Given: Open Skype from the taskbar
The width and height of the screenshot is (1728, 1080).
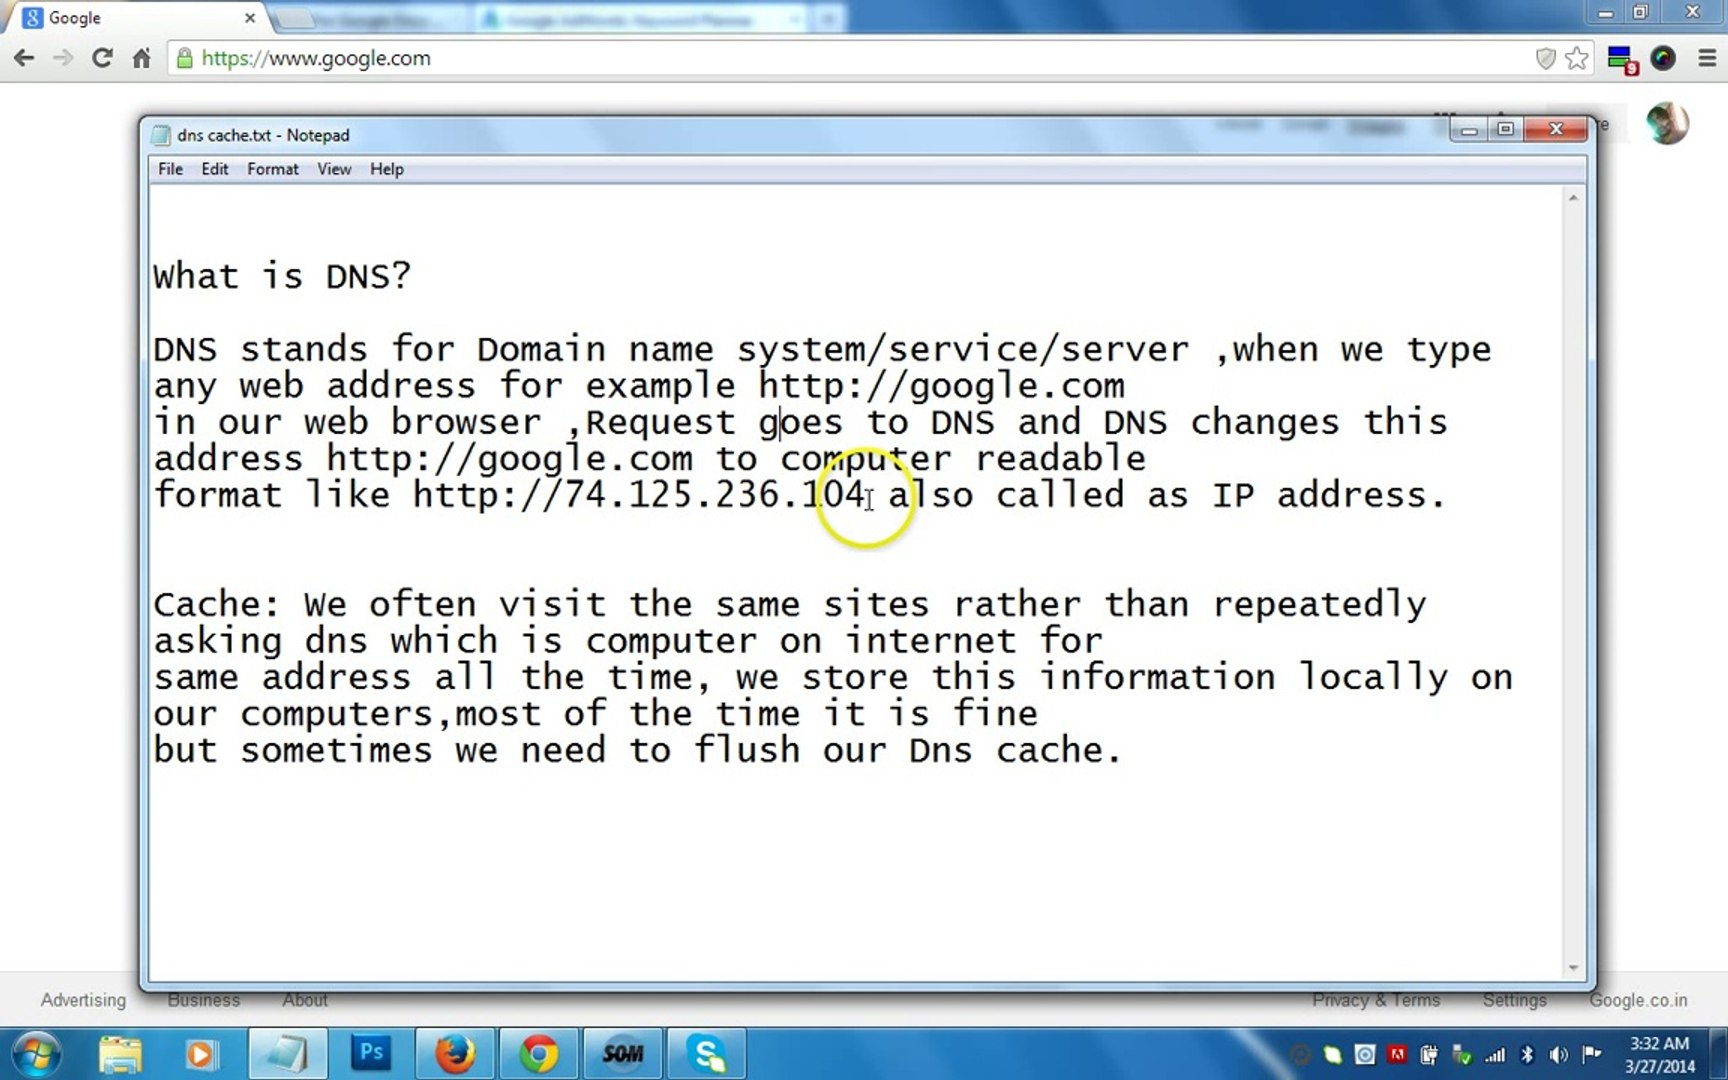Looking at the screenshot, I should click(707, 1054).
